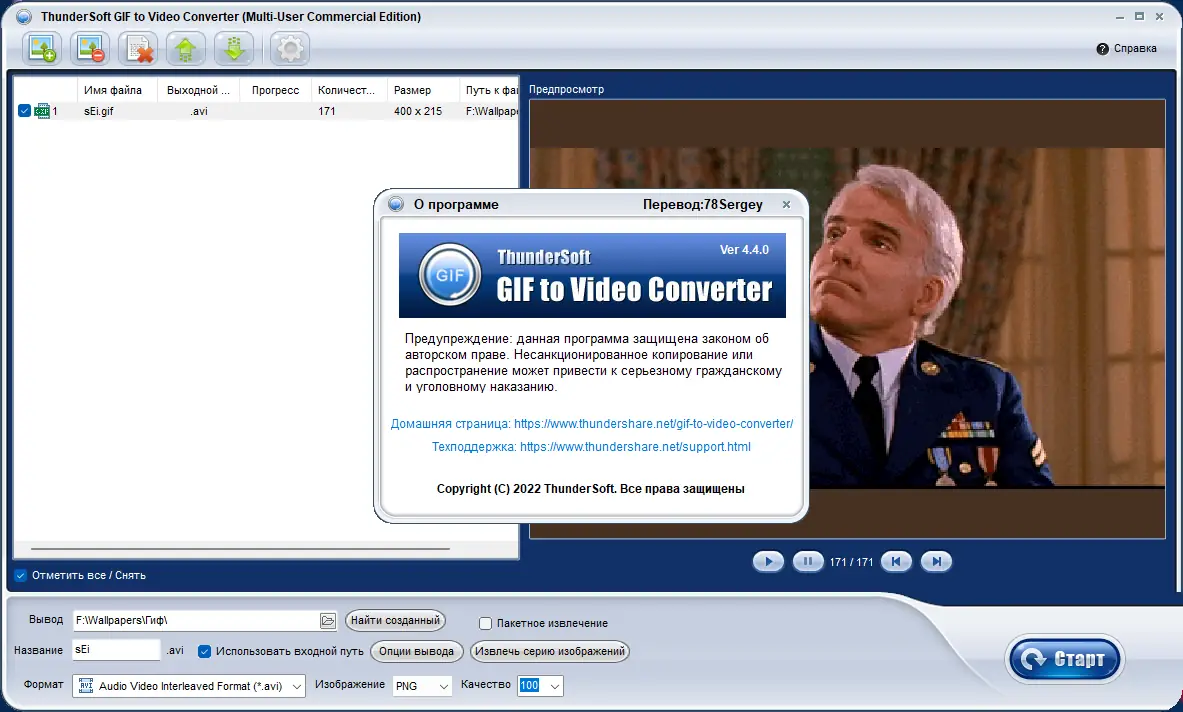The width and height of the screenshot is (1183, 712).
Task: Uncheck the sEi.gif file checkbox
Action: point(24,111)
